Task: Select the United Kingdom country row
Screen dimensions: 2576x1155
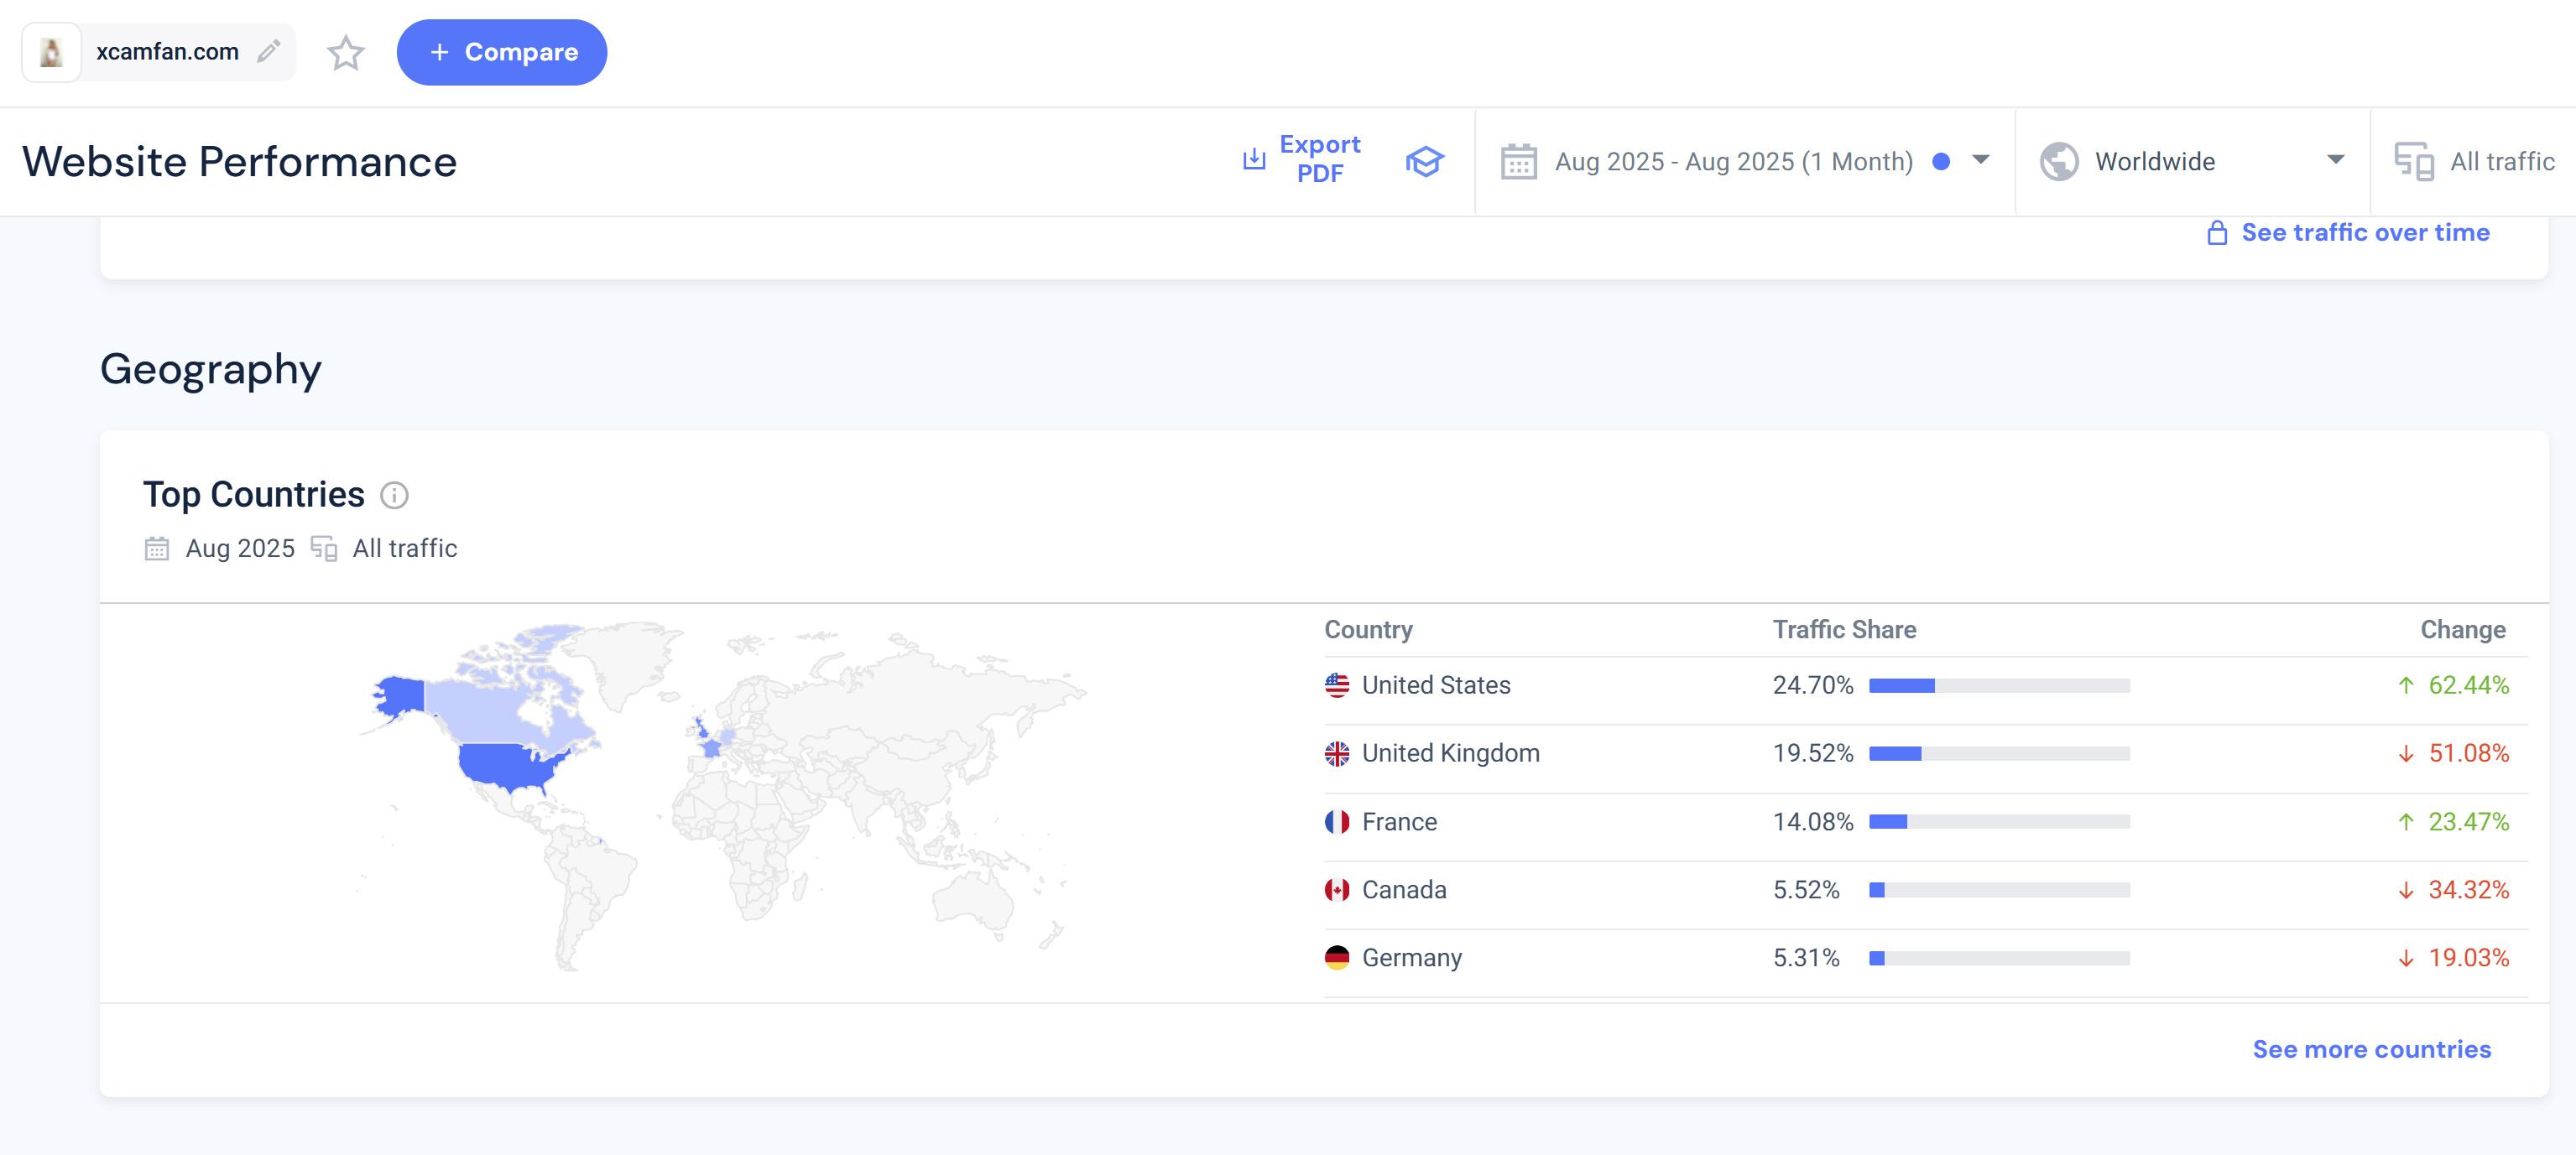Action: click(1450, 753)
